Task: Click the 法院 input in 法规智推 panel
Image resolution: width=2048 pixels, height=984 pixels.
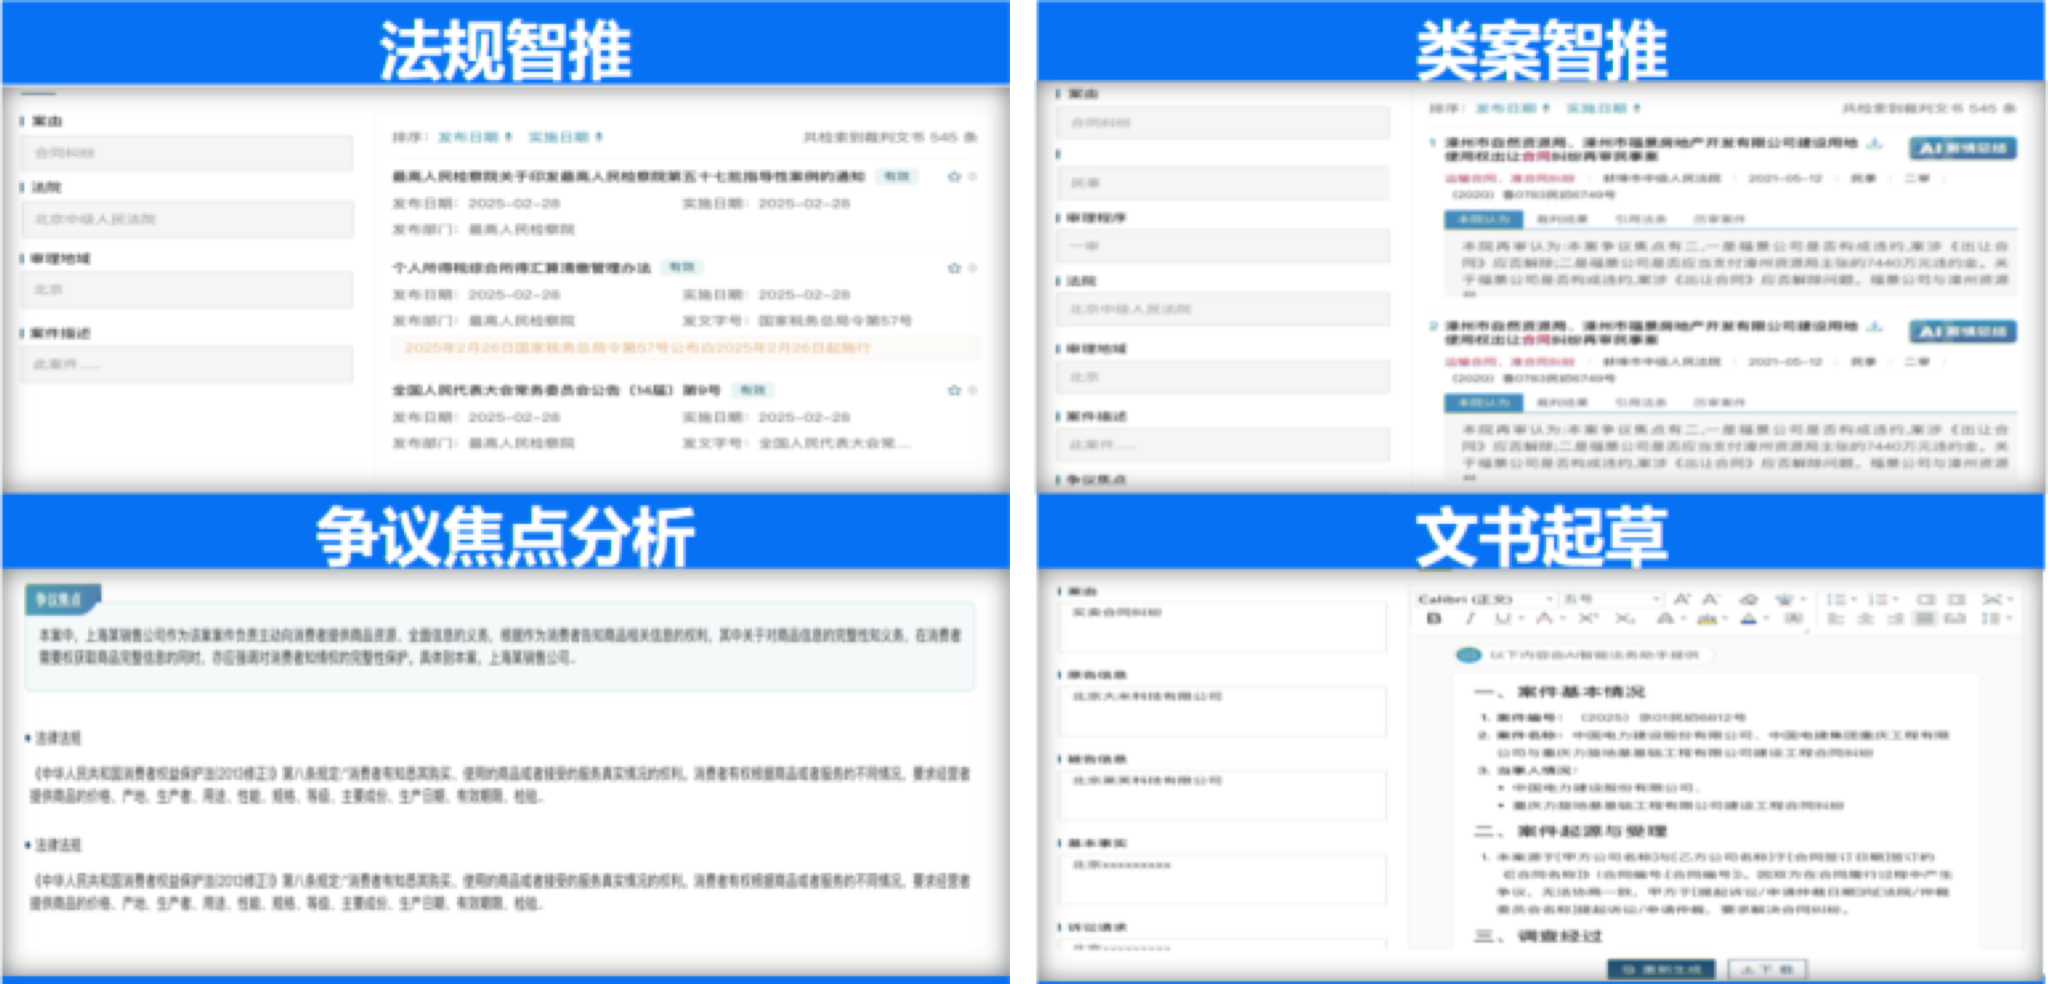Action: (x=187, y=219)
